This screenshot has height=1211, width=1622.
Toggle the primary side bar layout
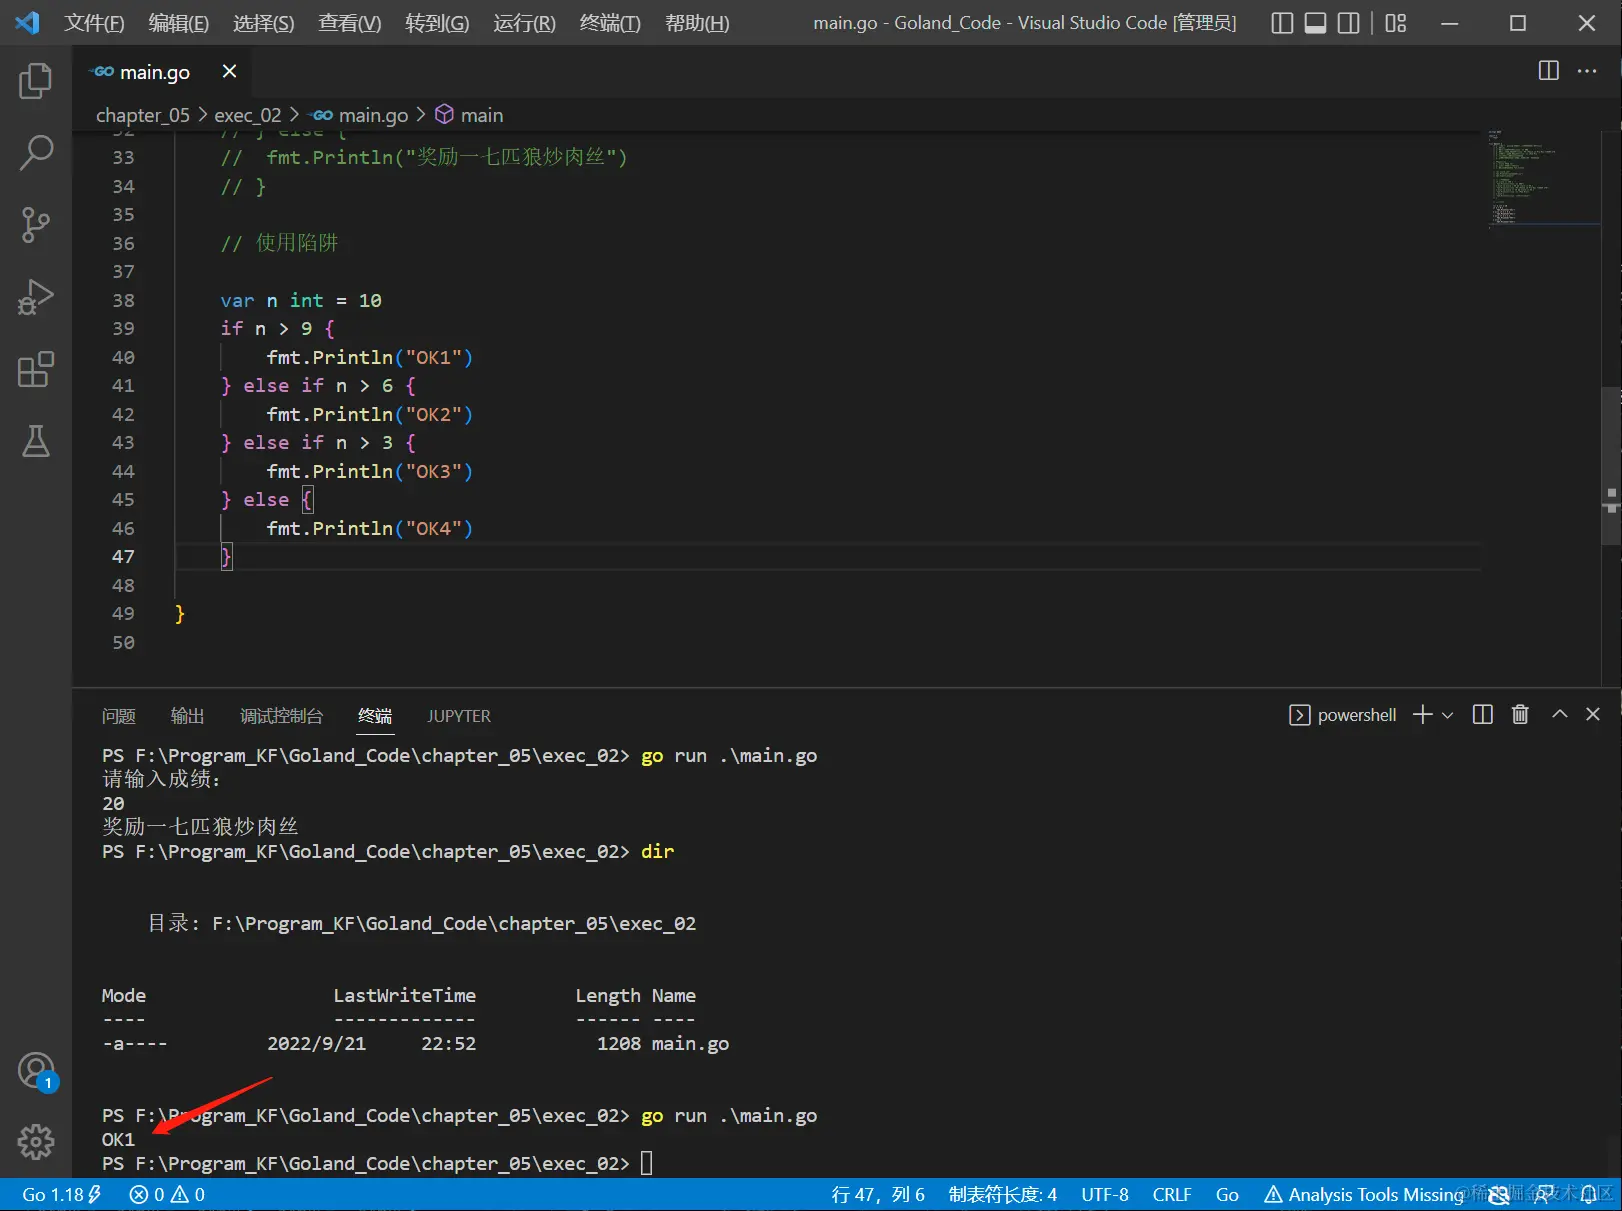click(1282, 22)
